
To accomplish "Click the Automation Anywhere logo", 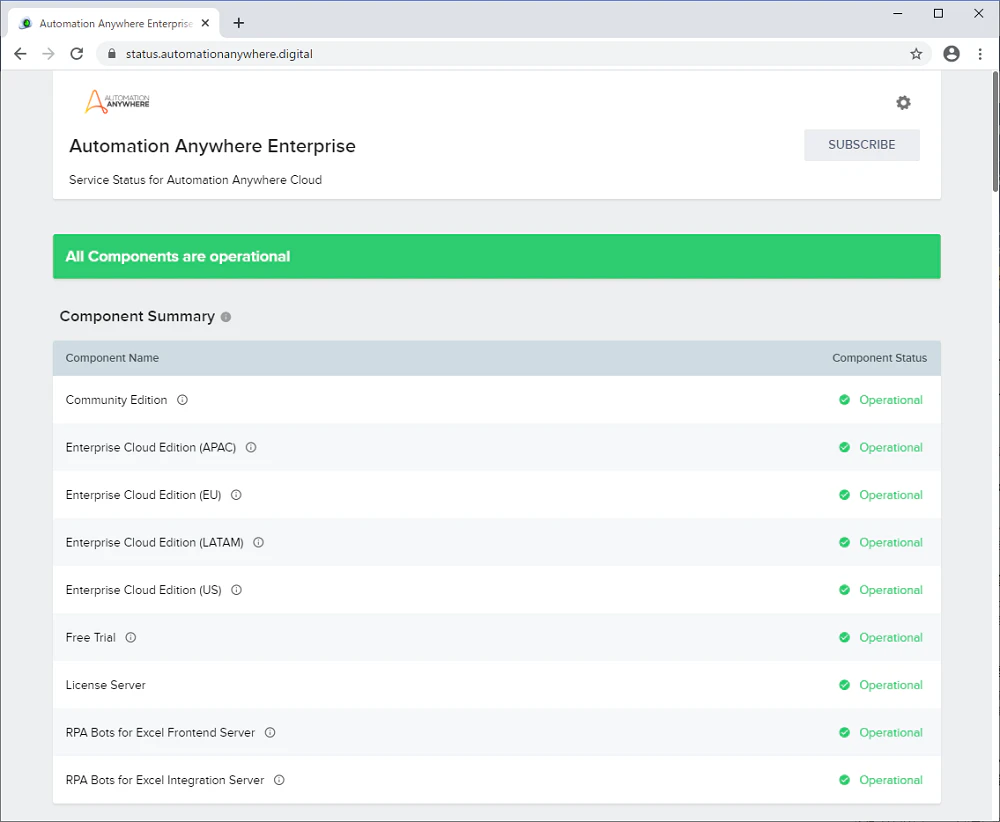I will pos(117,101).
